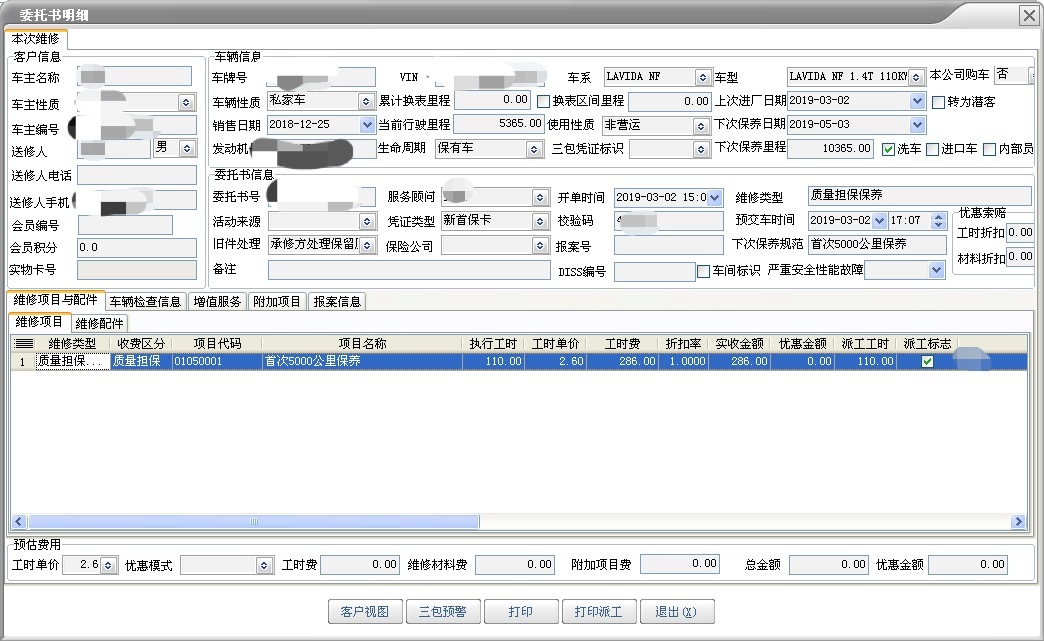
Task: Click the 客户视图 button
Action: coord(365,611)
